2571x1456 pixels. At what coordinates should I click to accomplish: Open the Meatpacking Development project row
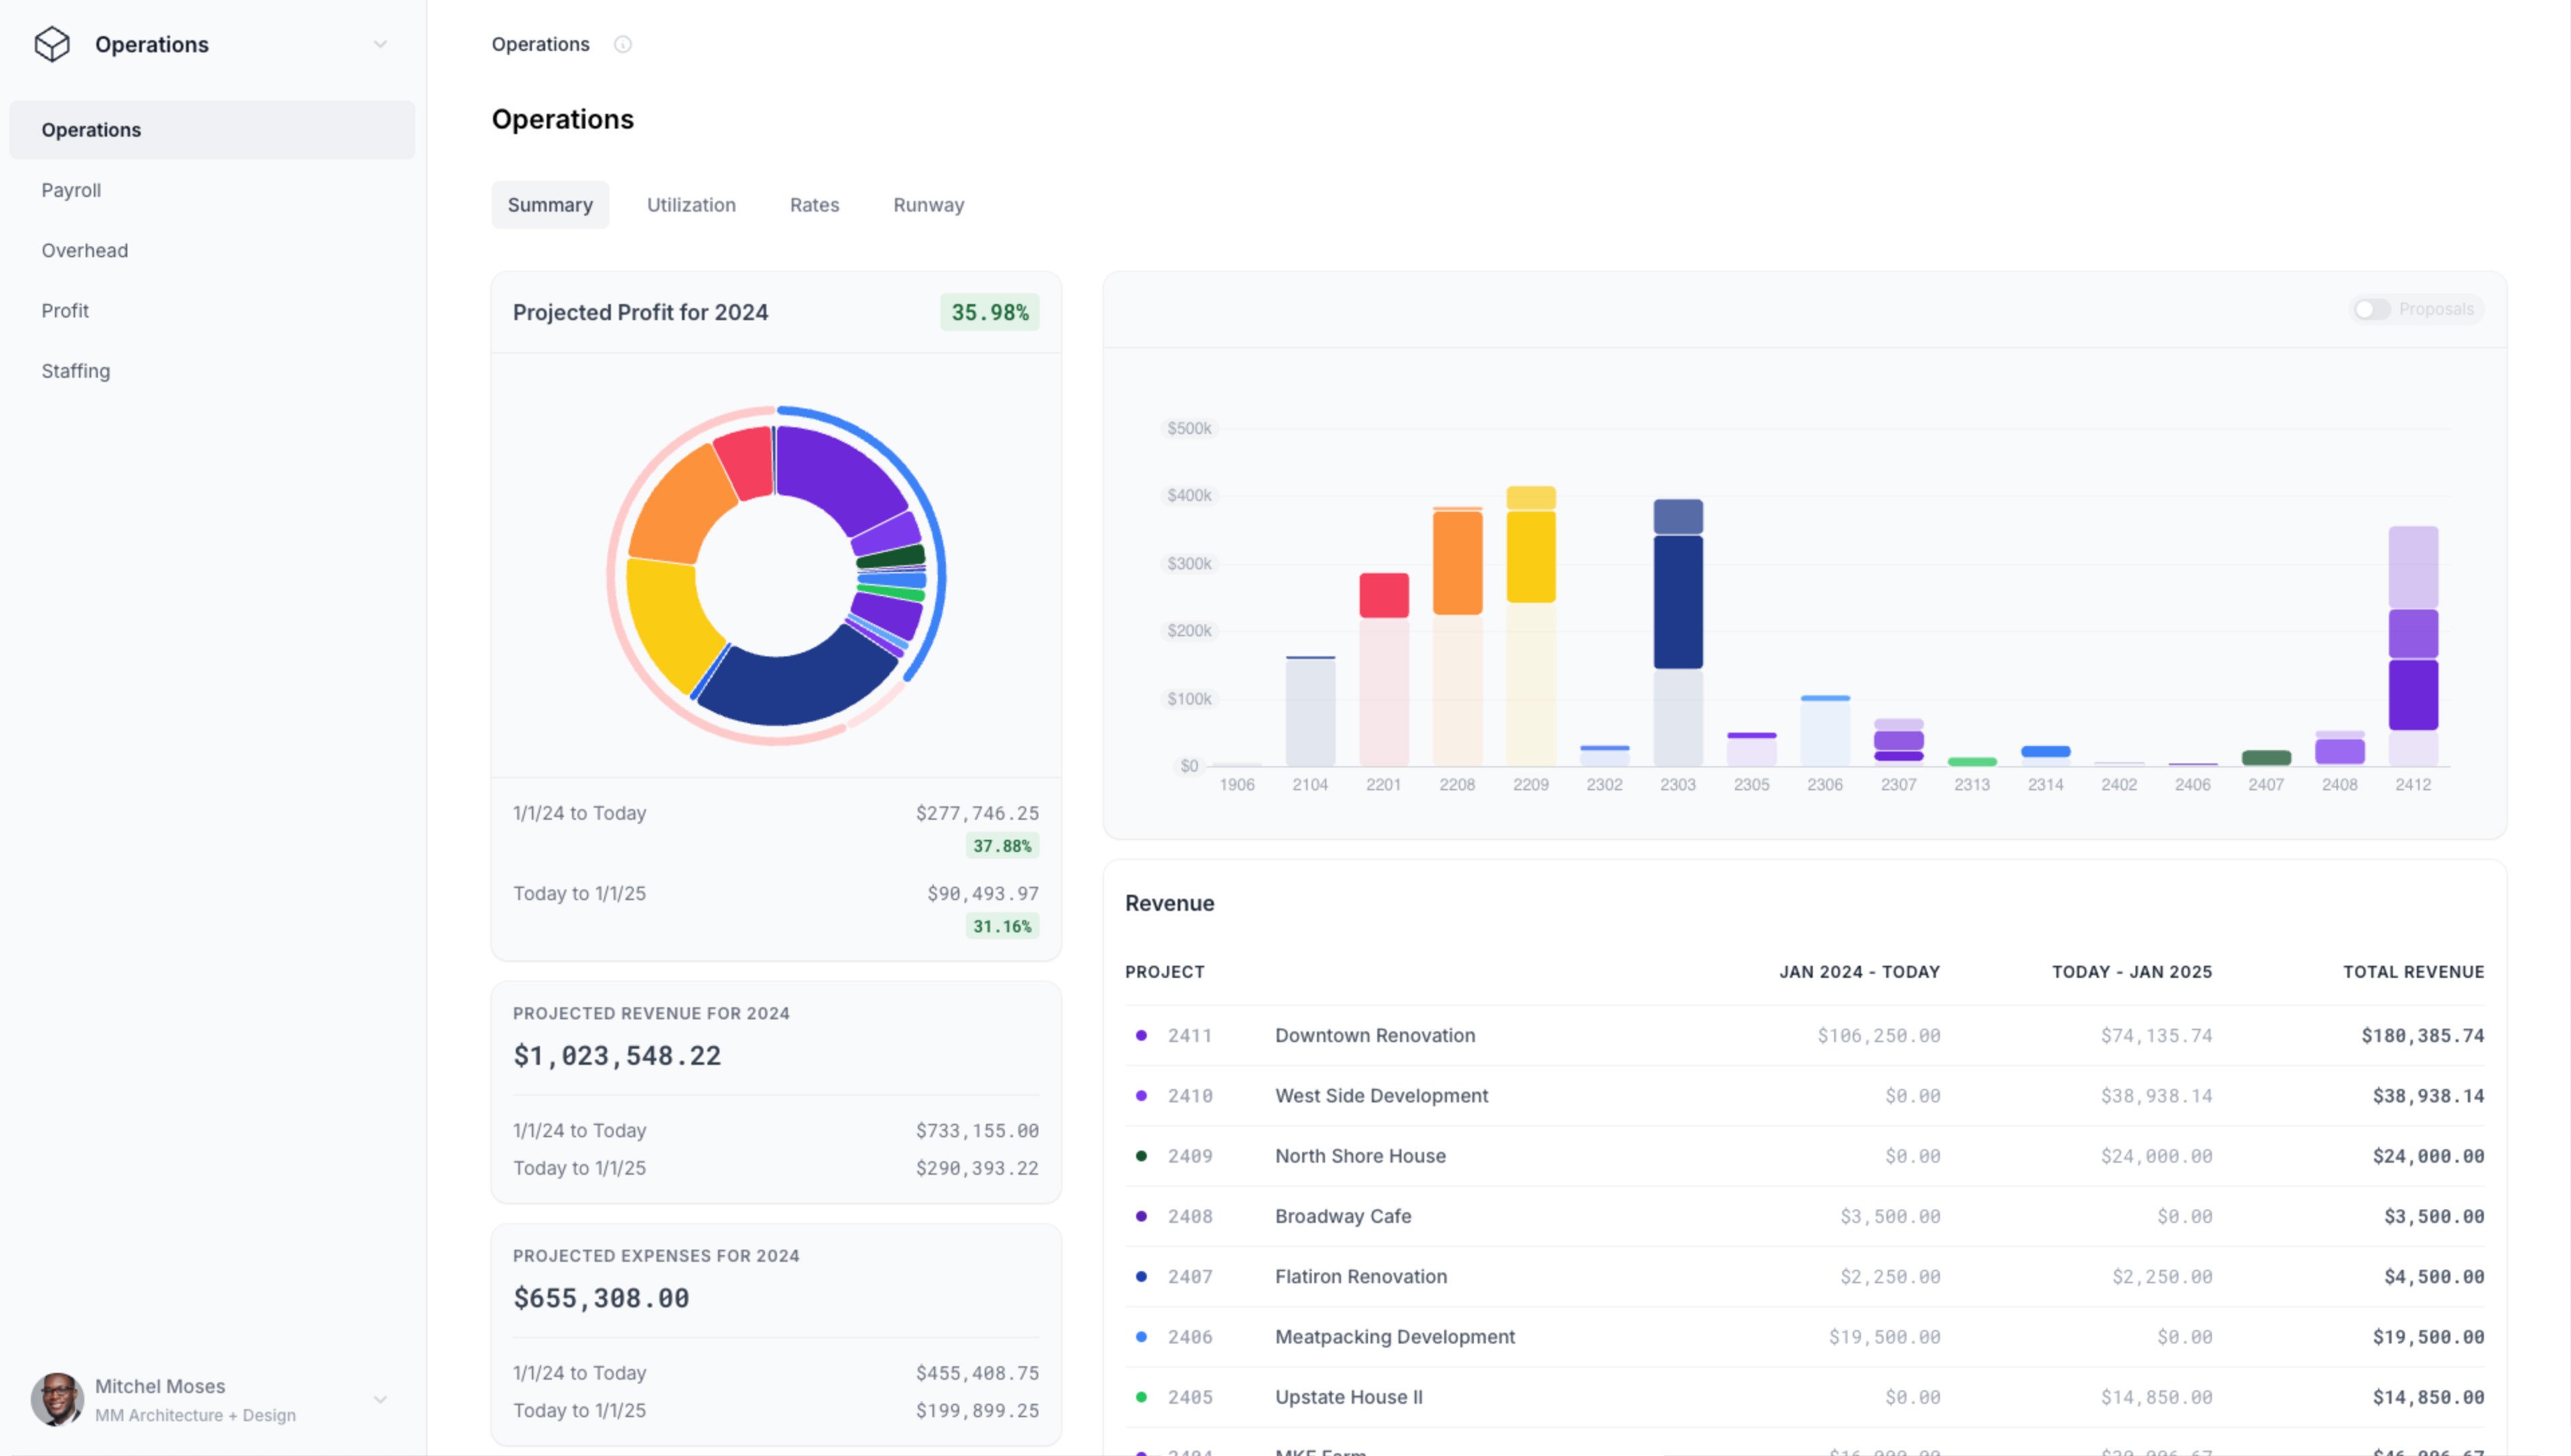pos(1804,1337)
